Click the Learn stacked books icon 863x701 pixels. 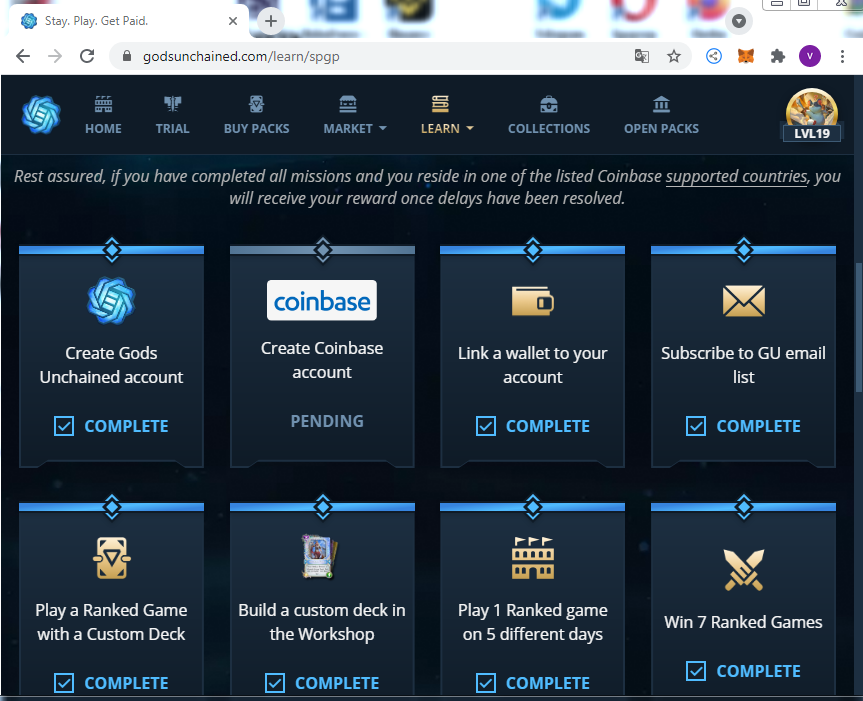[440, 103]
